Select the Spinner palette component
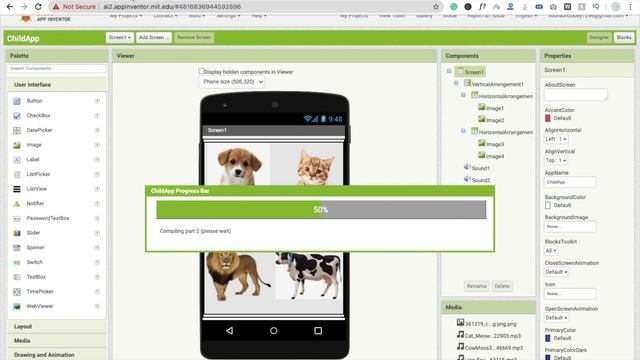 pos(36,248)
